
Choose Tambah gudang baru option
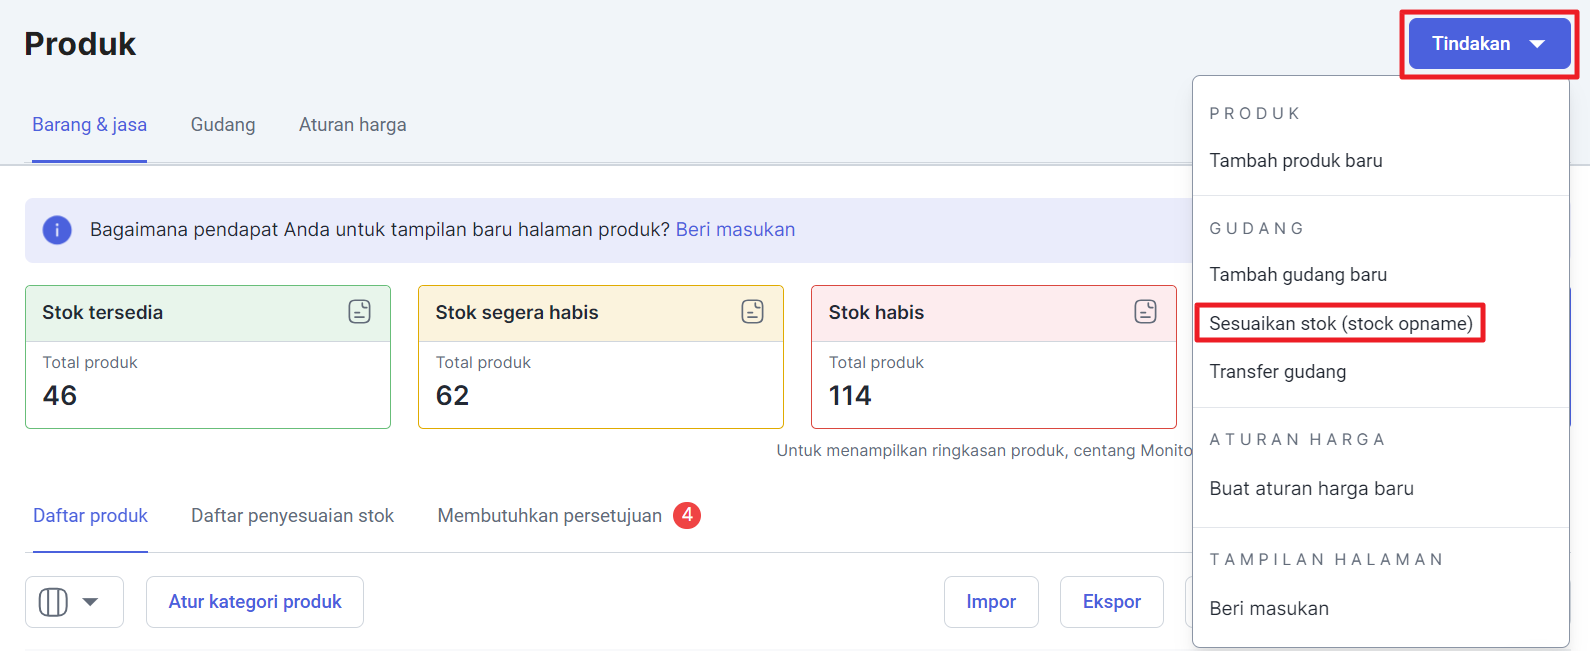click(x=1298, y=275)
